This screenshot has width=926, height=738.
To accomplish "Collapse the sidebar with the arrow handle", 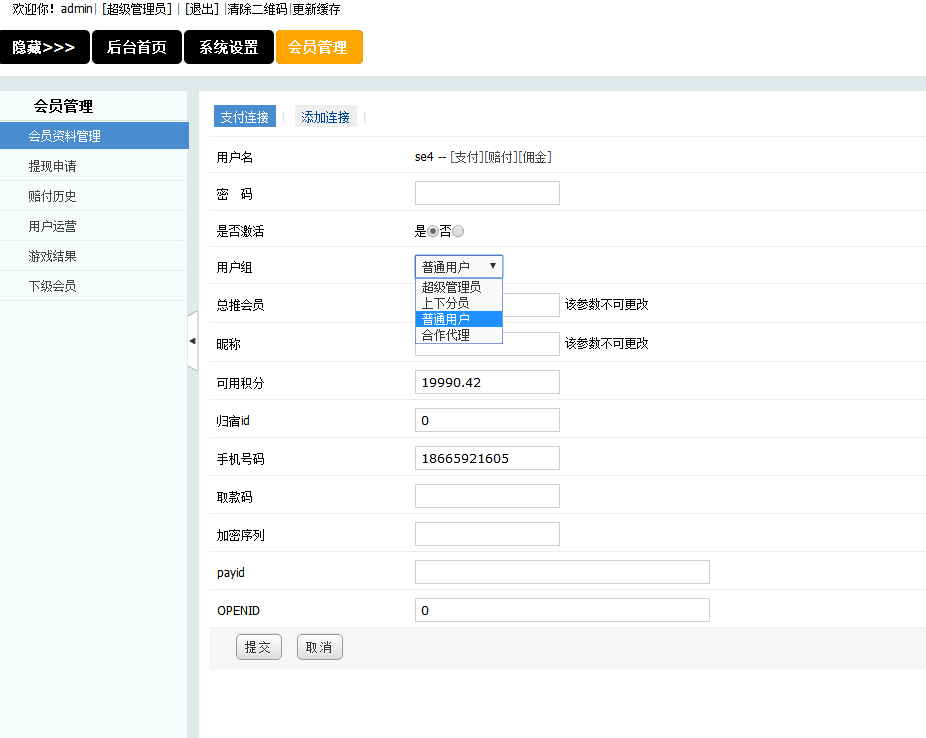I will [193, 340].
